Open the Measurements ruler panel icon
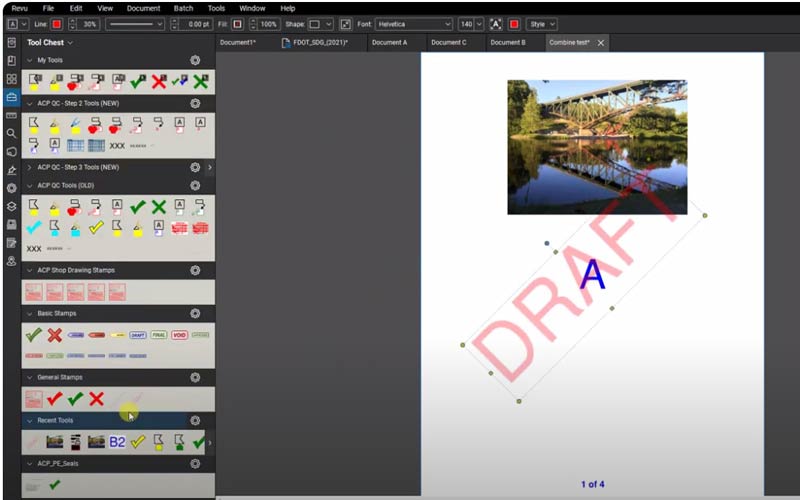 [11, 115]
